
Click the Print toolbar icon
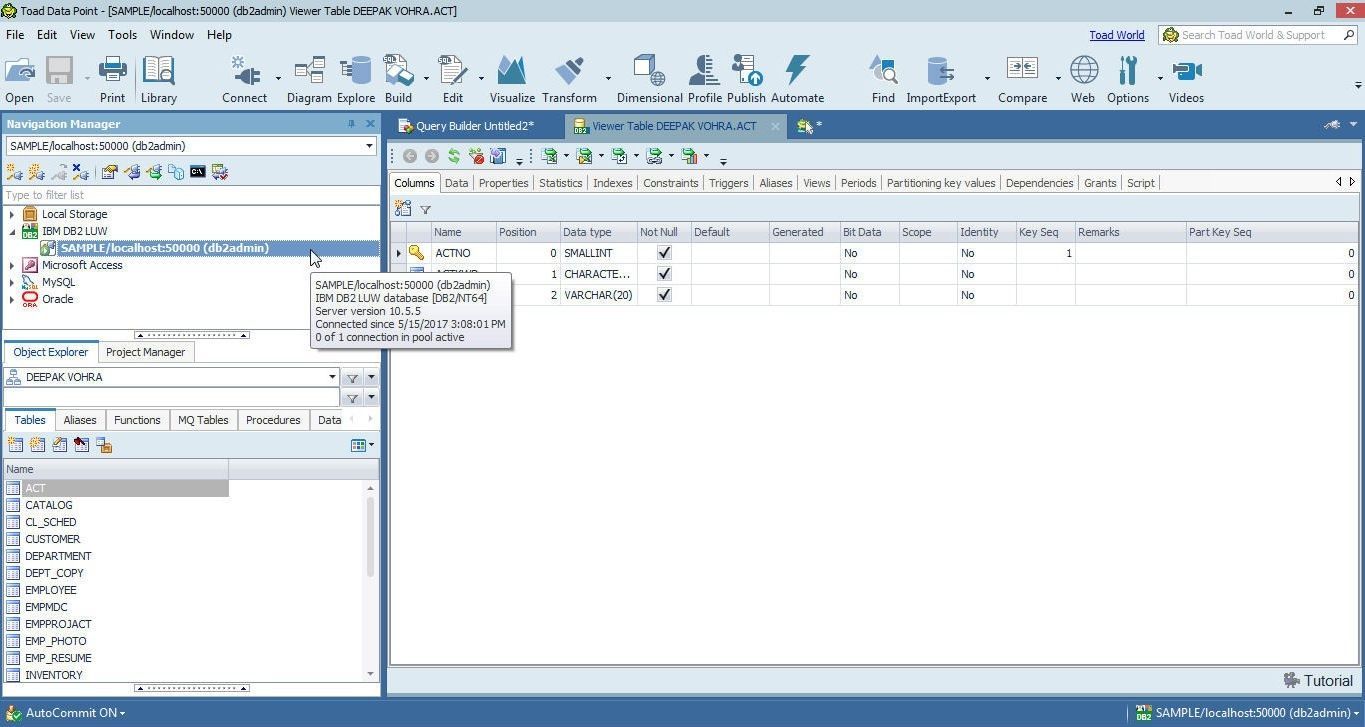pyautogui.click(x=112, y=79)
